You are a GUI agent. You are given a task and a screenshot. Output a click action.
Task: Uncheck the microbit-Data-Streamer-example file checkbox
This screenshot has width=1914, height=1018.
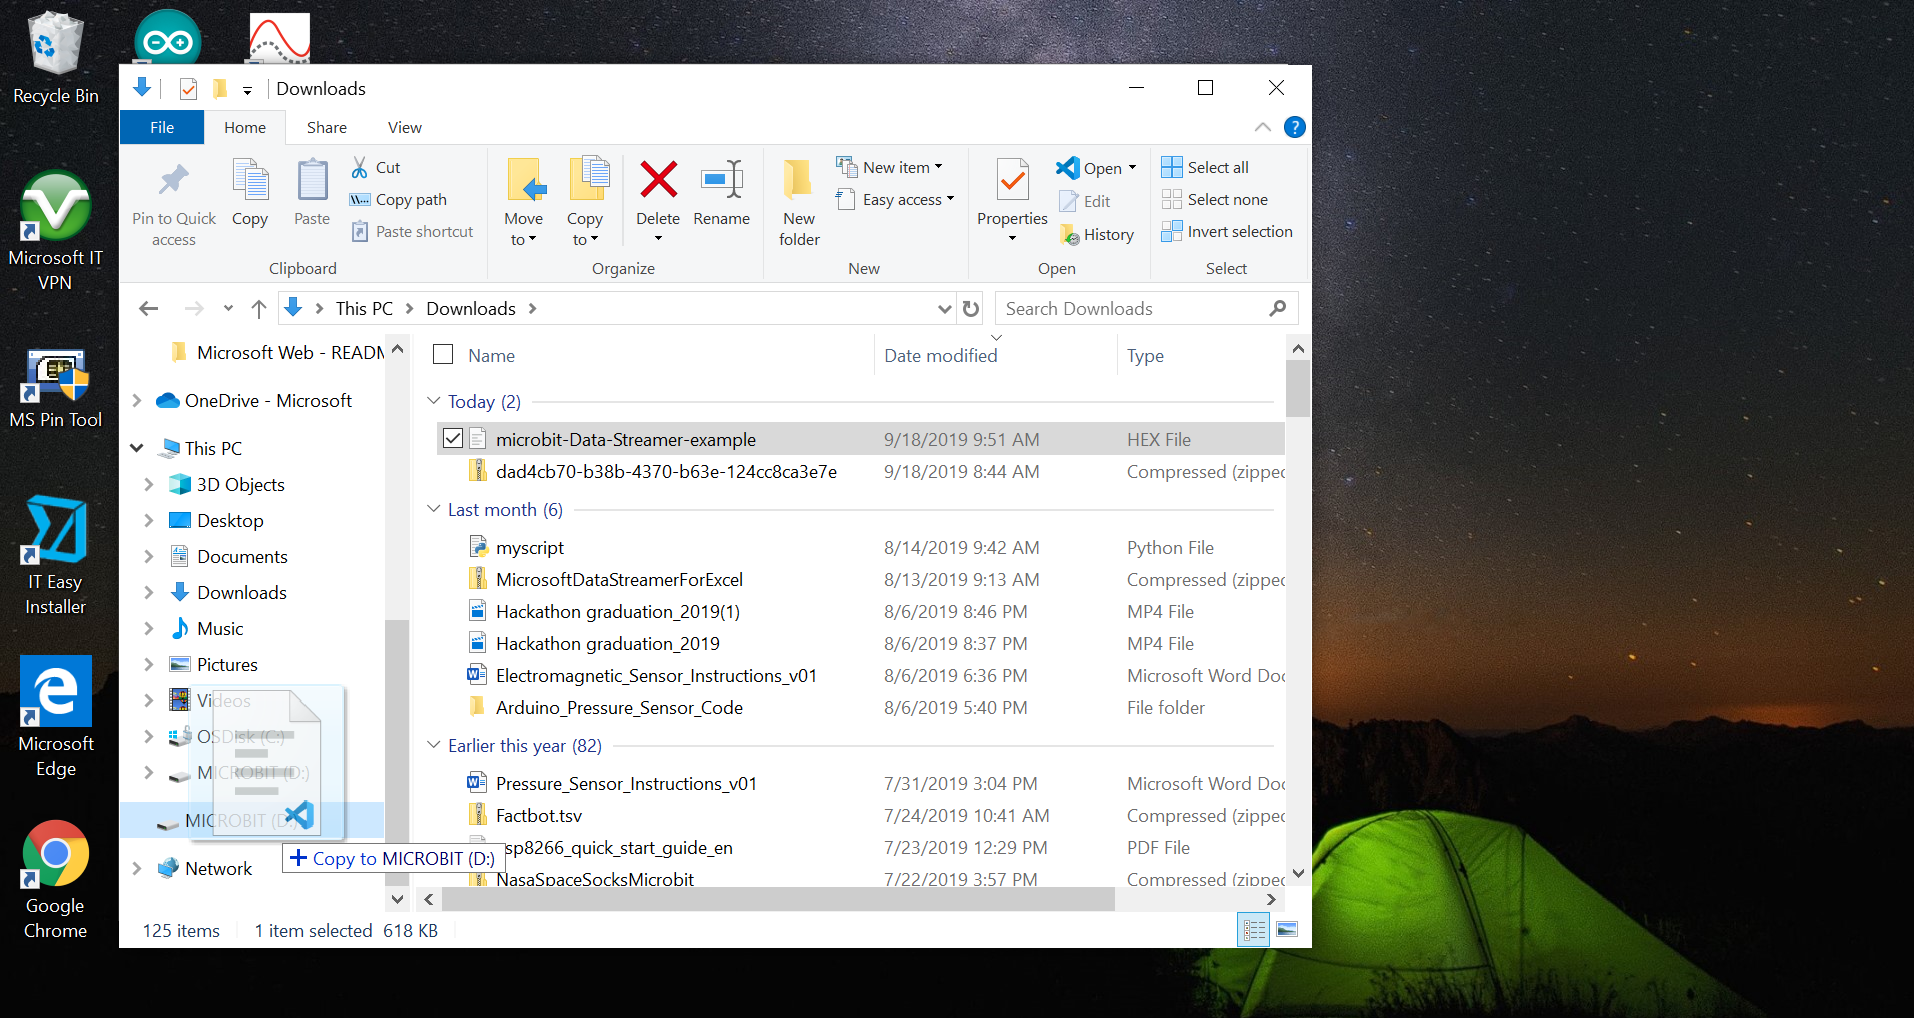[453, 439]
